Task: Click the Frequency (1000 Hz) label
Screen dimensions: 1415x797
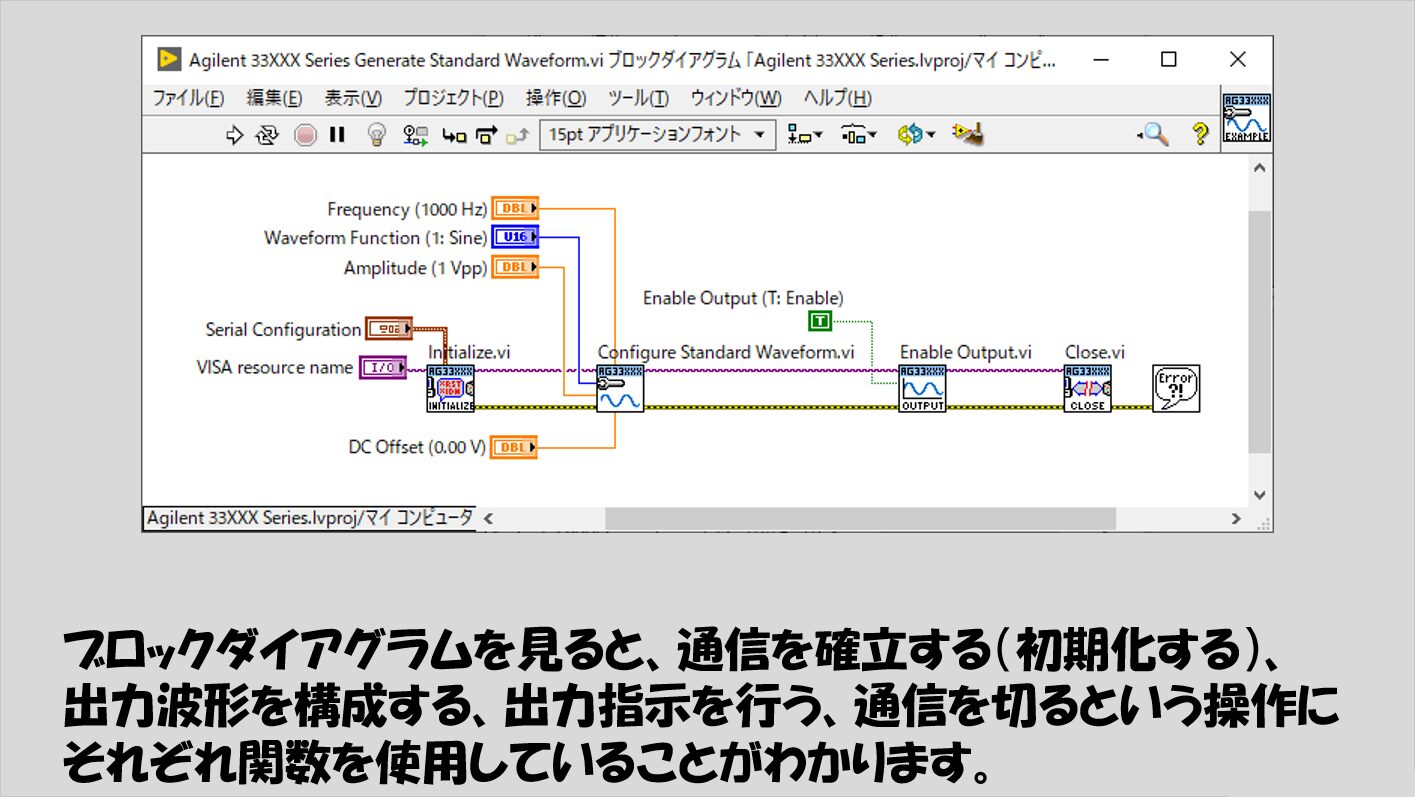Action: click(407, 209)
